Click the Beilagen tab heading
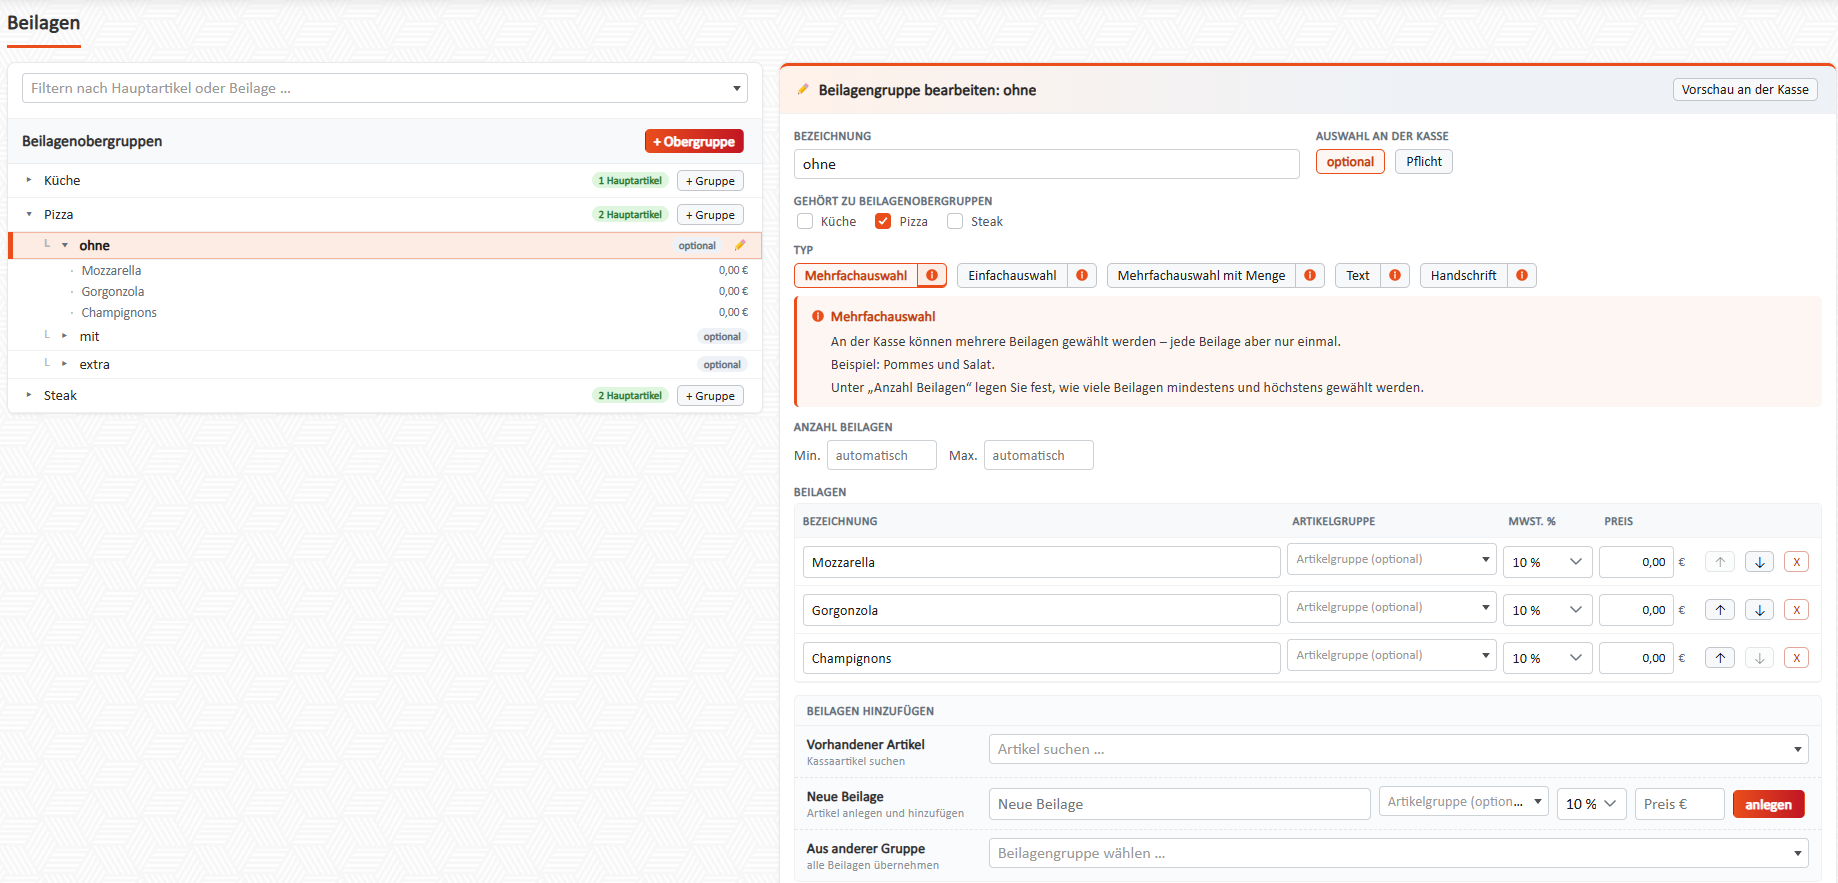This screenshot has height=883, width=1838. [44, 23]
